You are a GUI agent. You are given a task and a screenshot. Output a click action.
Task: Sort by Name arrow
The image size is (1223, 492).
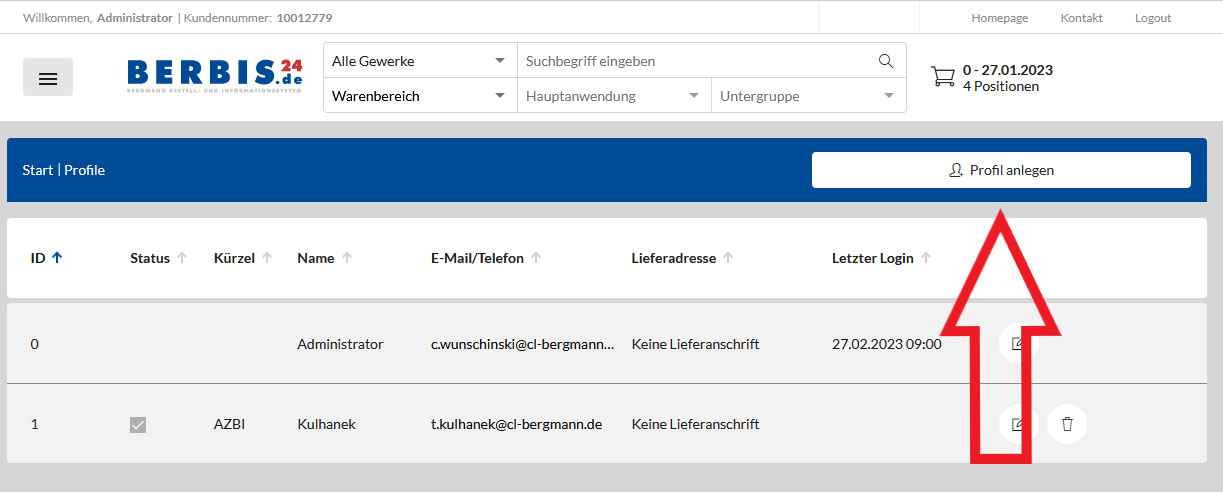347,258
